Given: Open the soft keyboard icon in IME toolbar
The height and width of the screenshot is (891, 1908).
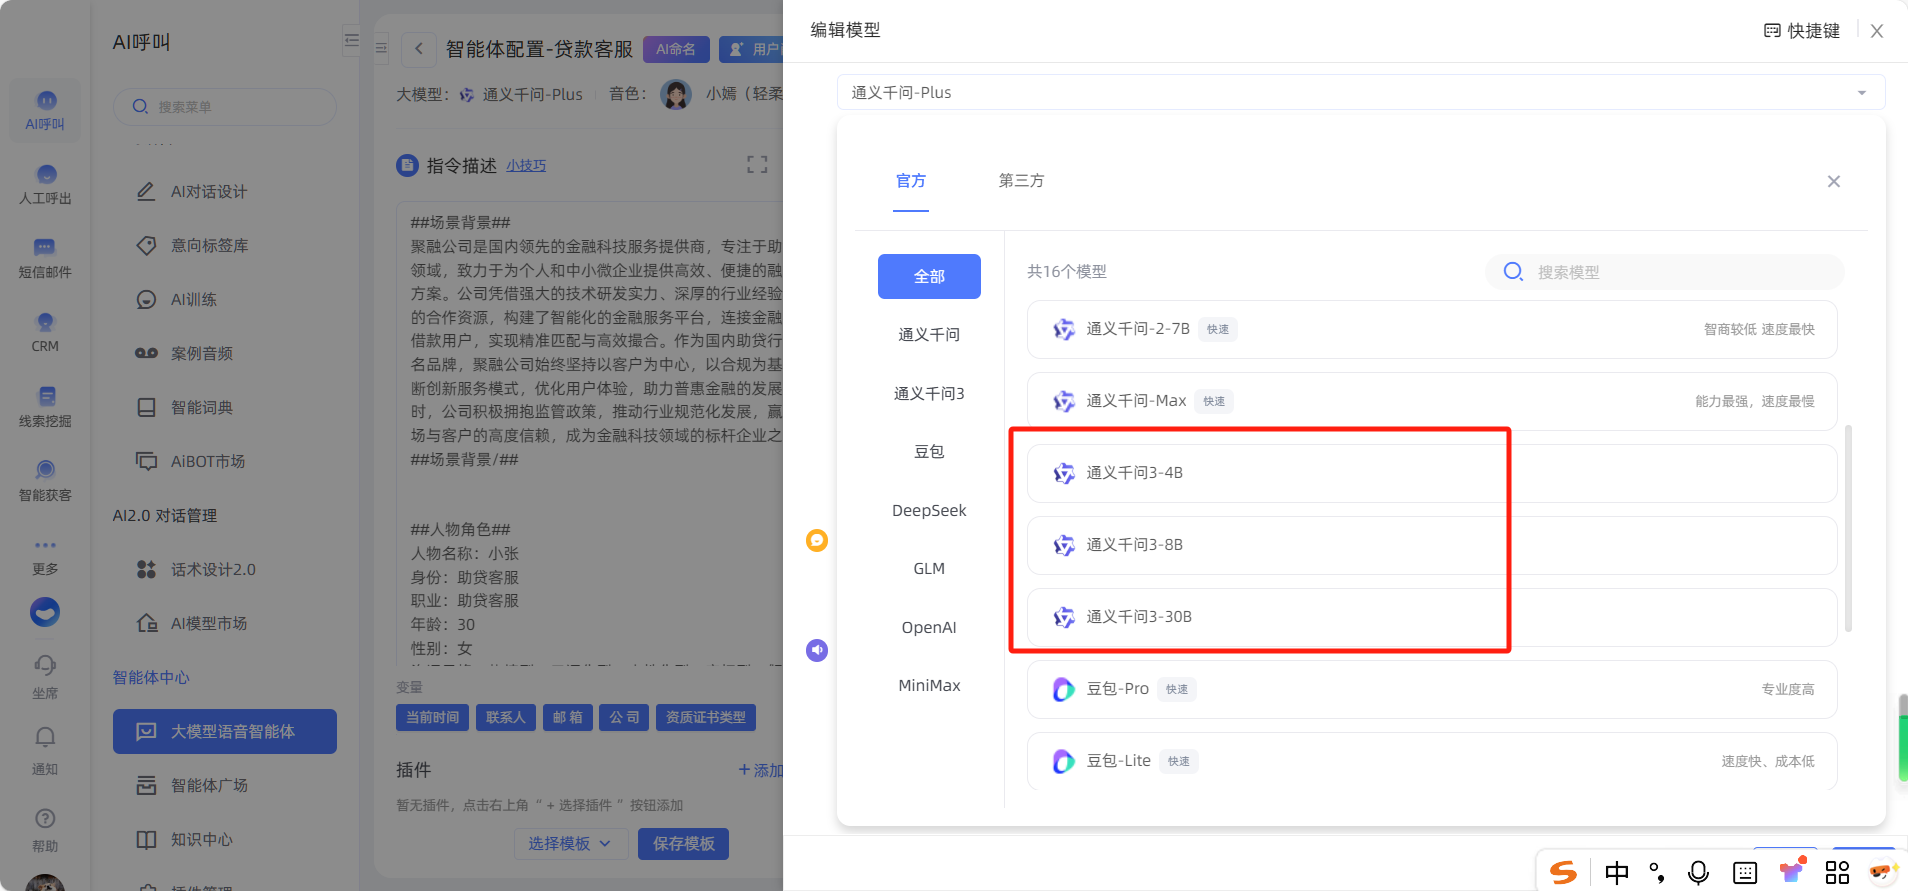Looking at the screenshot, I should tap(1745, 872).
